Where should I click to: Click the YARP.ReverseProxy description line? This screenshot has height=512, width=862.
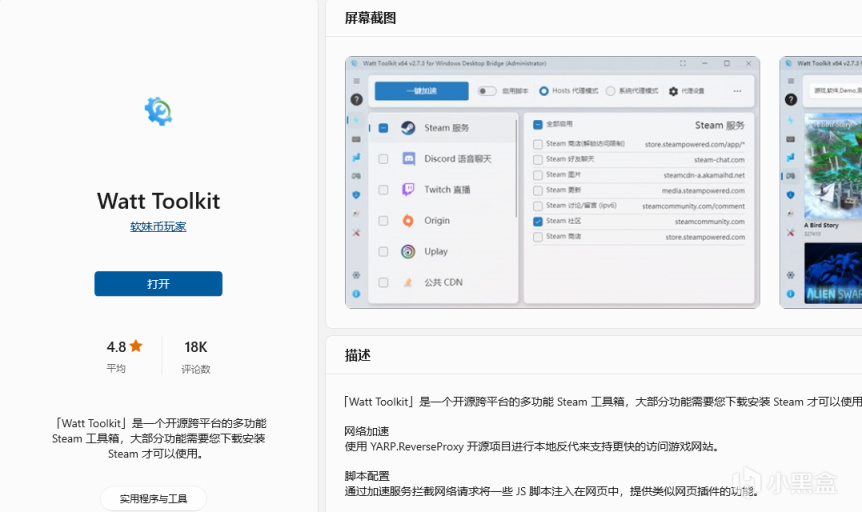(x=532, y=447)
